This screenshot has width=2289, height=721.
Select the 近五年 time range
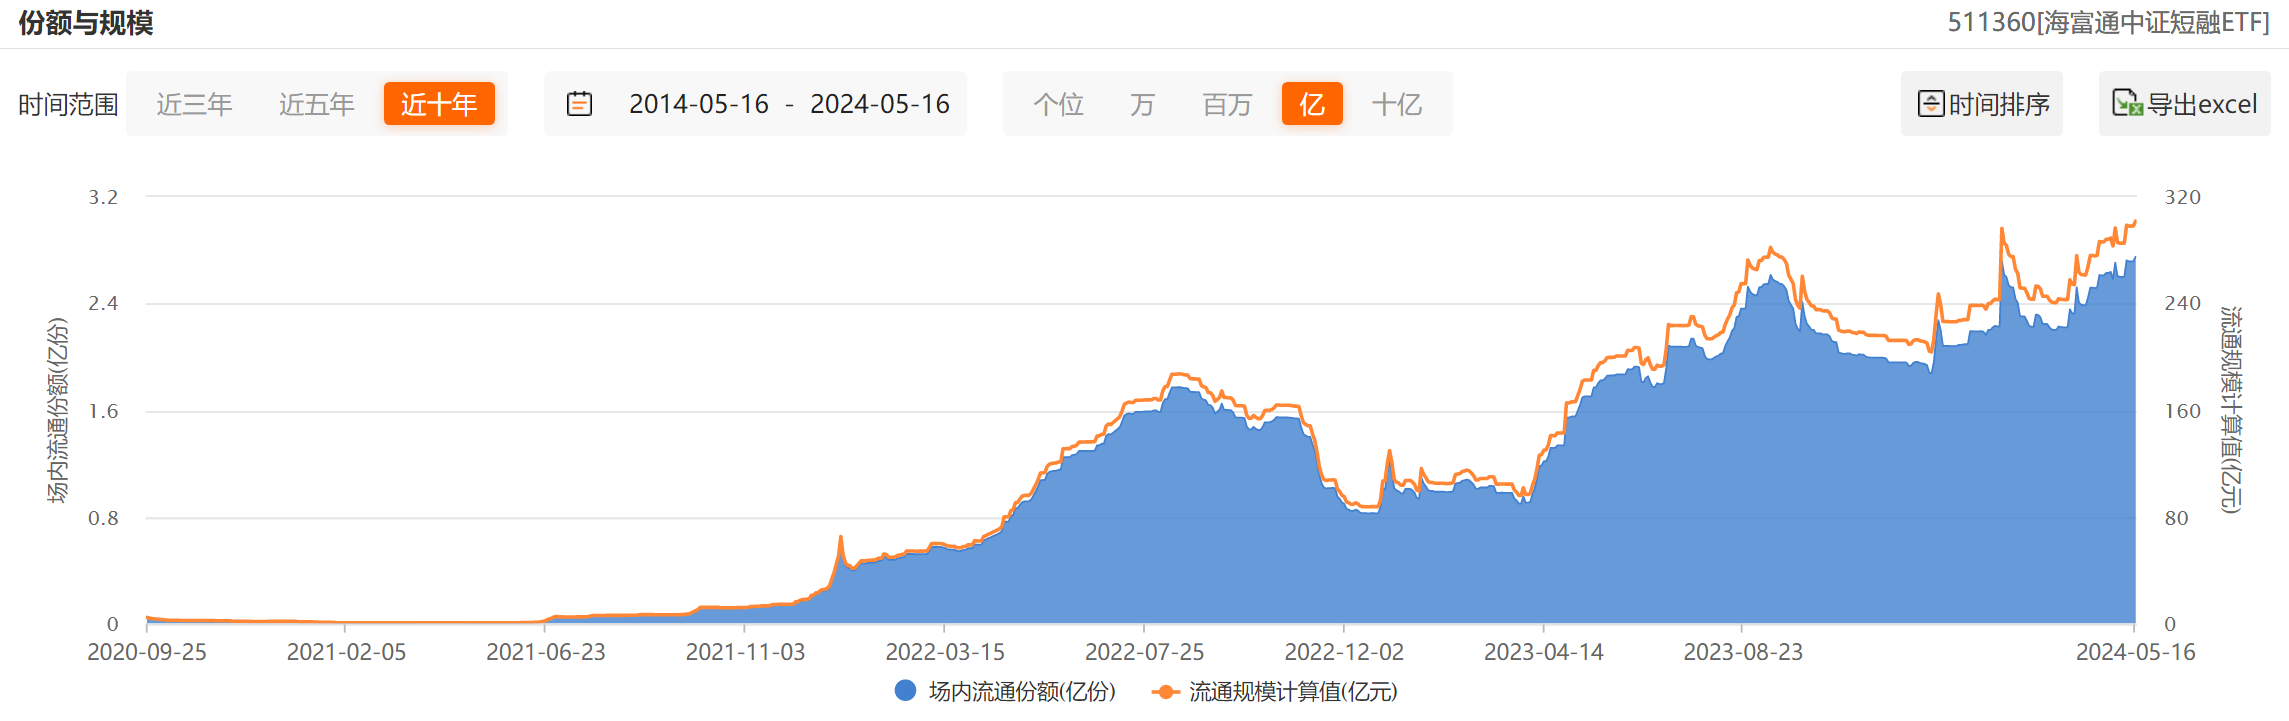coord(316,104)
